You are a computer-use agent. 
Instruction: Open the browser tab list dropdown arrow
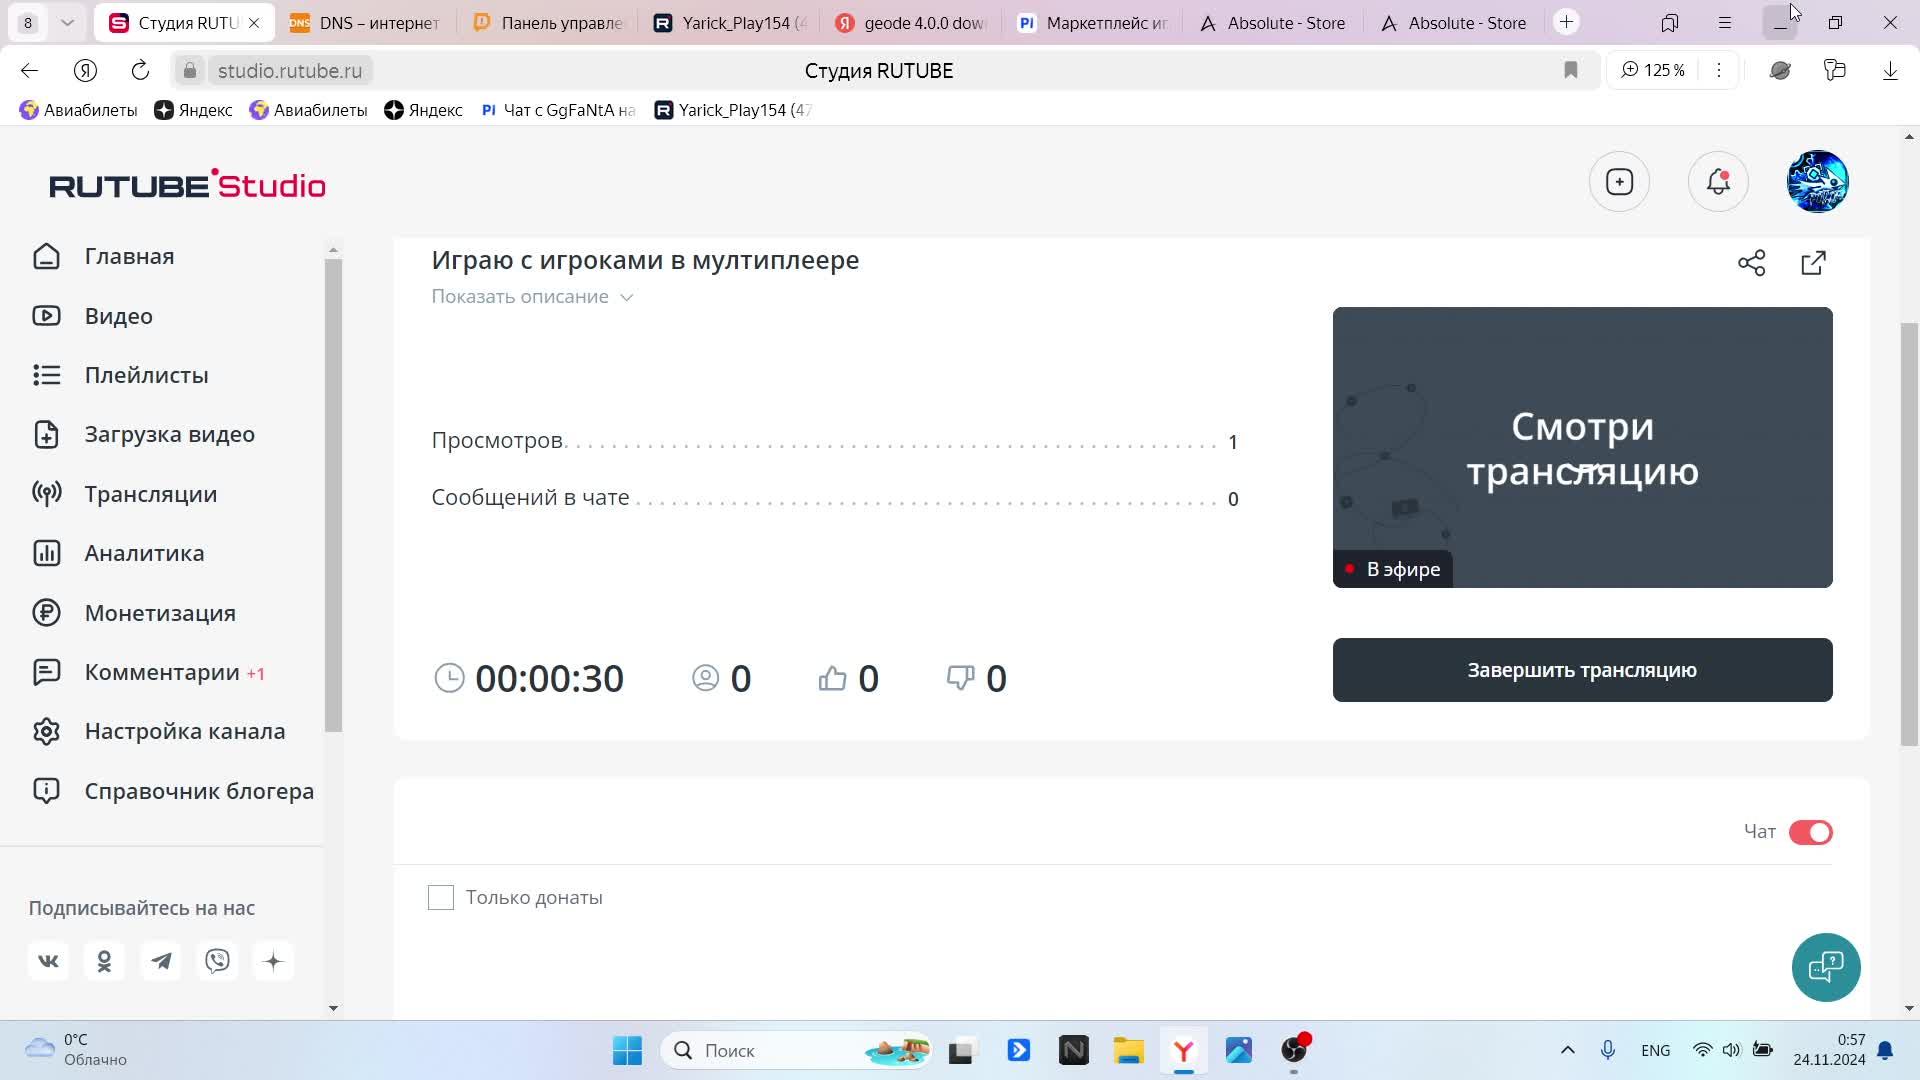[67, 21]
